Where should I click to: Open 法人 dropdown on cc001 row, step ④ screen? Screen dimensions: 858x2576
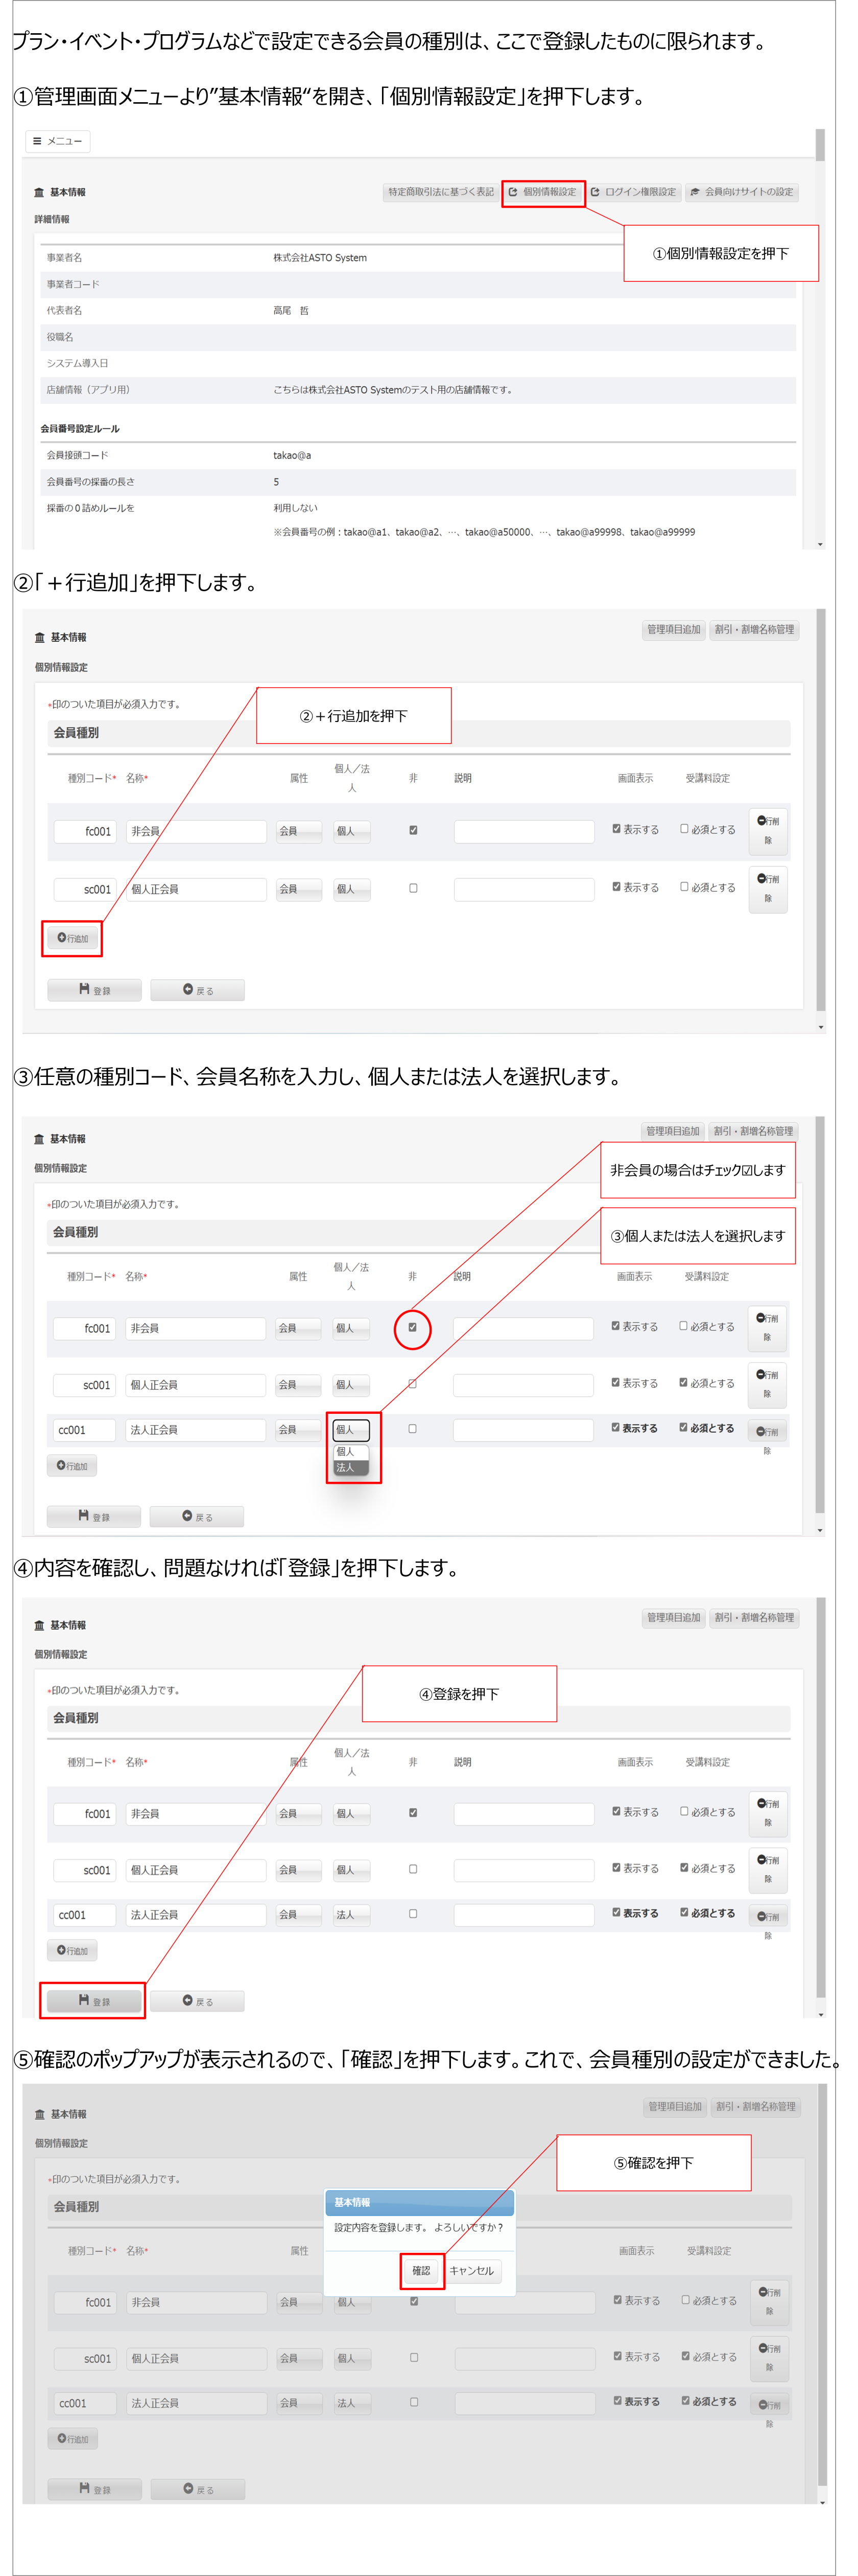click(x=352, y=1915)
